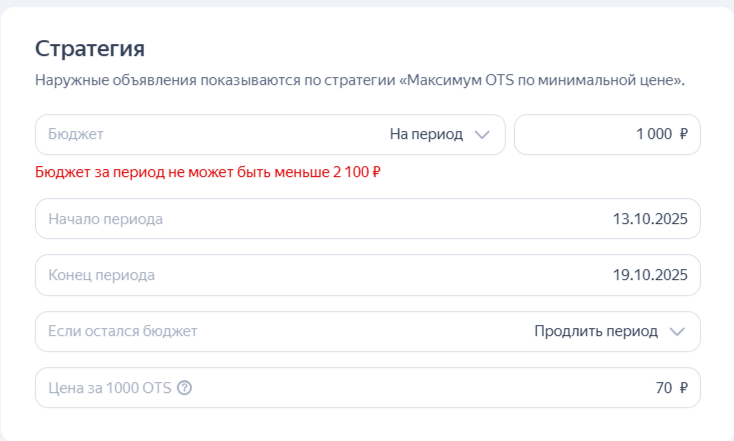The image size is (734, 441).
Task: Click the ruble sign in the price field
Action: pos(683,388)
